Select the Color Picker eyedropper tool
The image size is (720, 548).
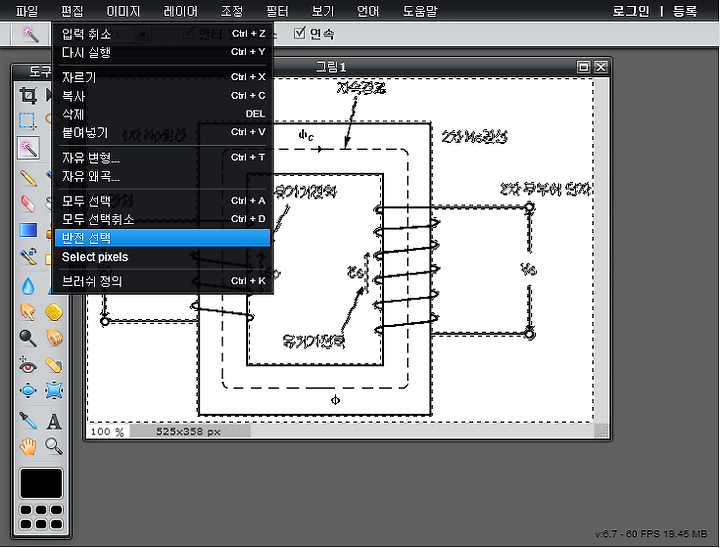point(28,421)
